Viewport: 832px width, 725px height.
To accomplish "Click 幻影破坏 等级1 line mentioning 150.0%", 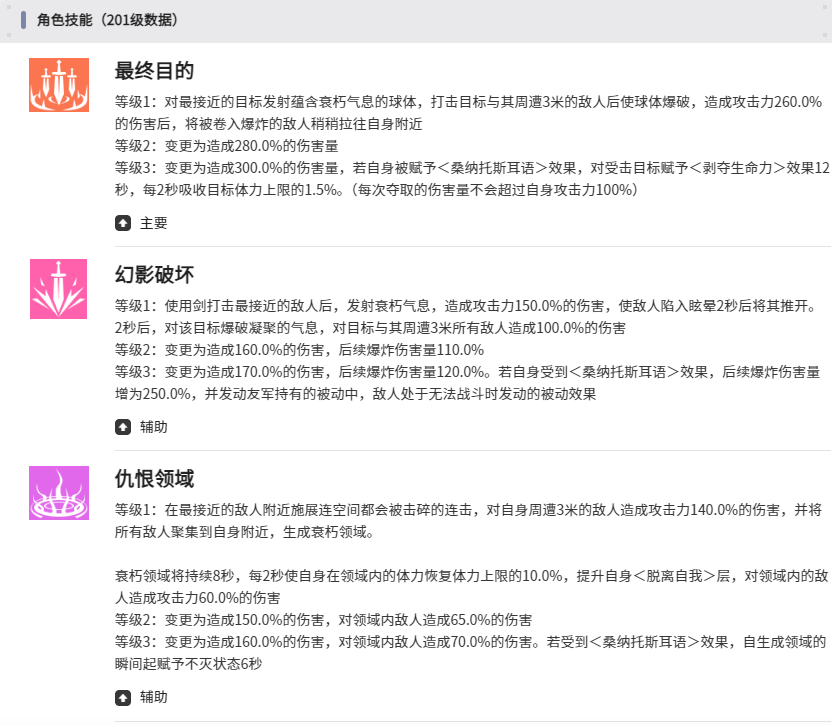I will [465, 306].
